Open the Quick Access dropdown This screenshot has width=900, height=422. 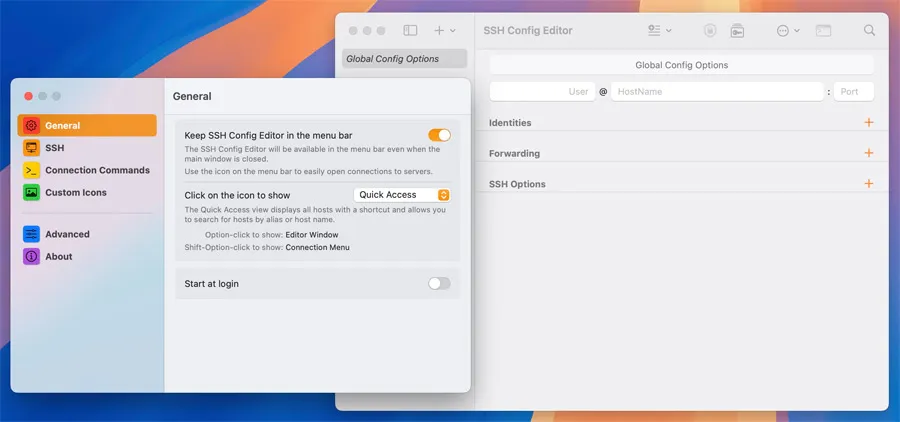click(x=402, y=195)
